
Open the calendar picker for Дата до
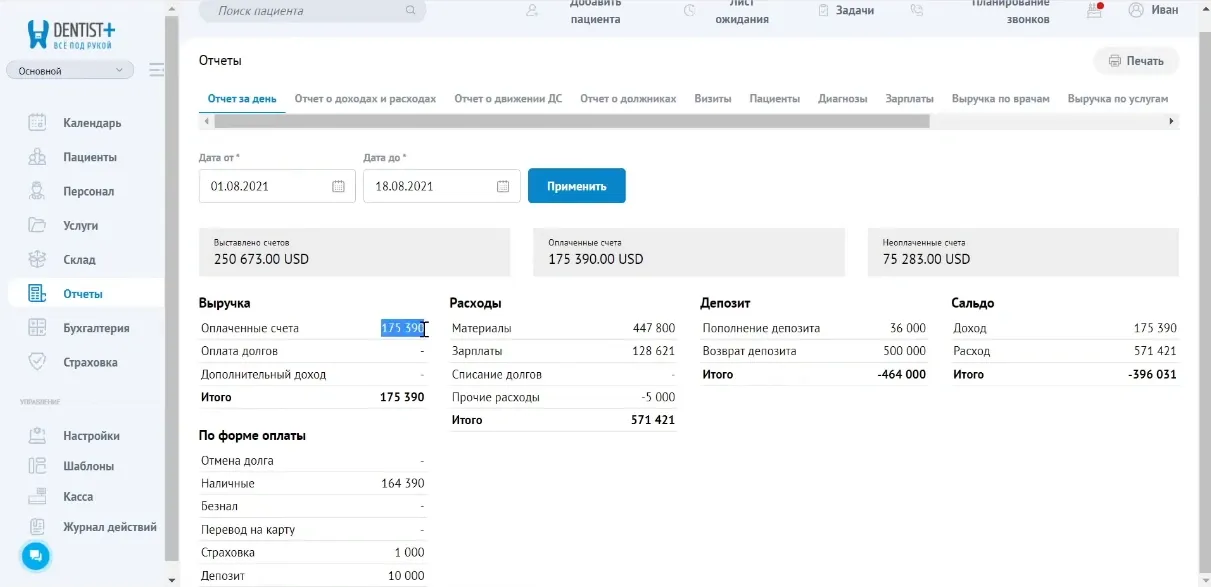503,186
